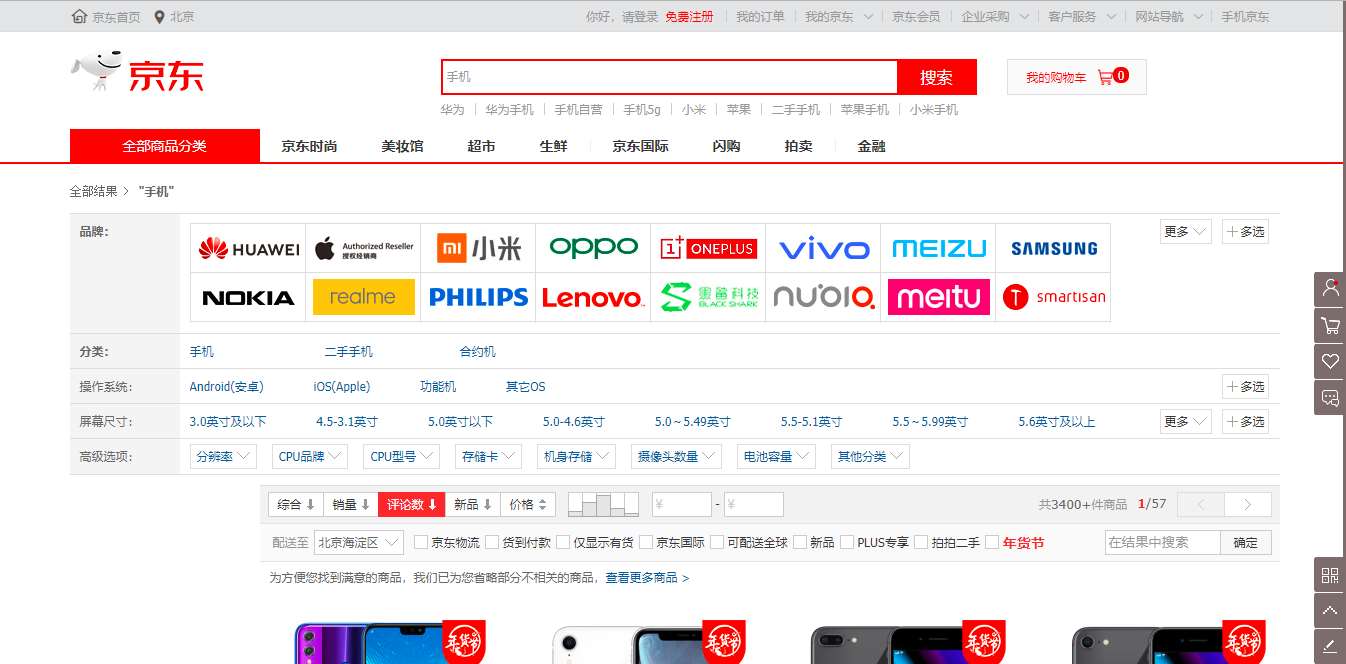Click the 确定 button for in-result search
This screenshot has height=664, width=1346.
click(x=1246, y=543)
